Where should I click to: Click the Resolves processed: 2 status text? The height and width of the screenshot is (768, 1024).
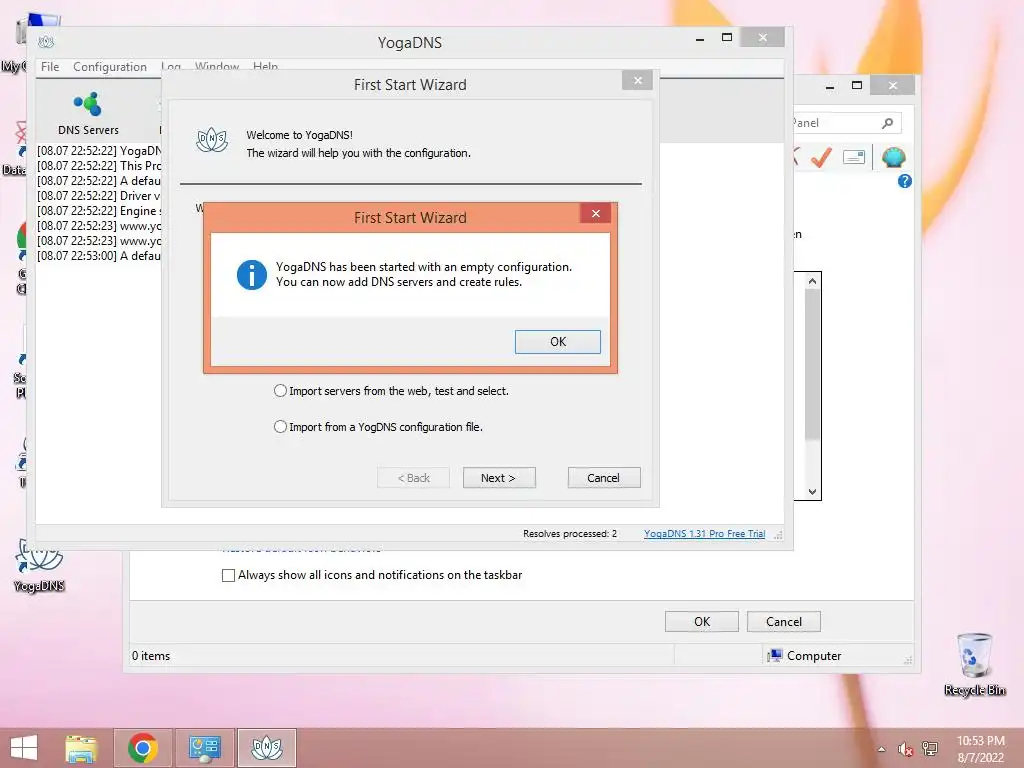tap(569, 534)
